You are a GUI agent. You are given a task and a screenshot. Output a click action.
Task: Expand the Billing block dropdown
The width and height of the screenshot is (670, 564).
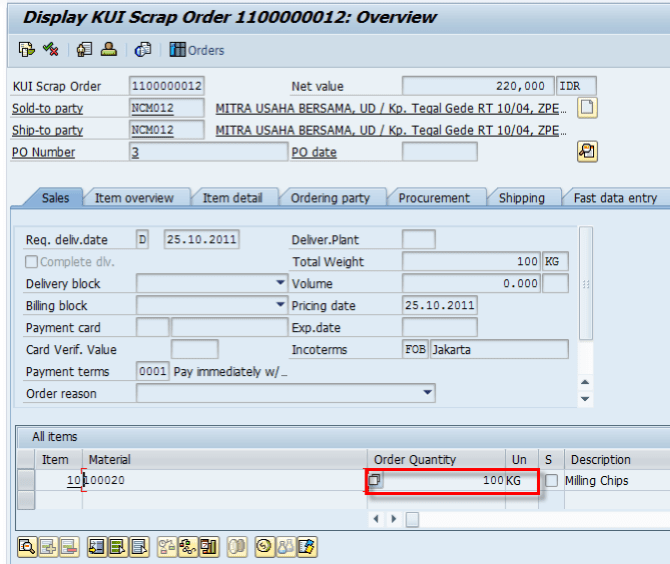pyautogui.click(x=280, y=305)
